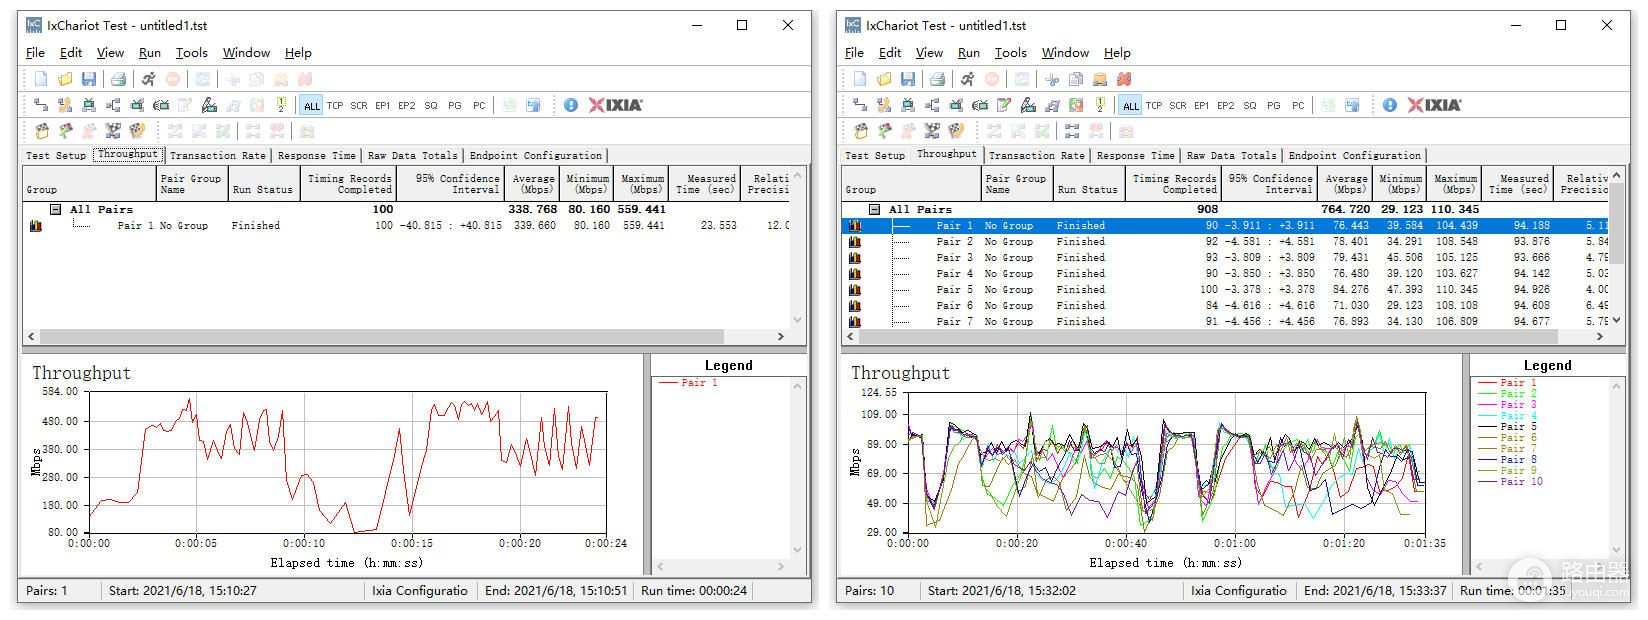Open the Run menu in right window
Image resolution: width=1648 pixels, height=620 pixels.
[968, 53]
